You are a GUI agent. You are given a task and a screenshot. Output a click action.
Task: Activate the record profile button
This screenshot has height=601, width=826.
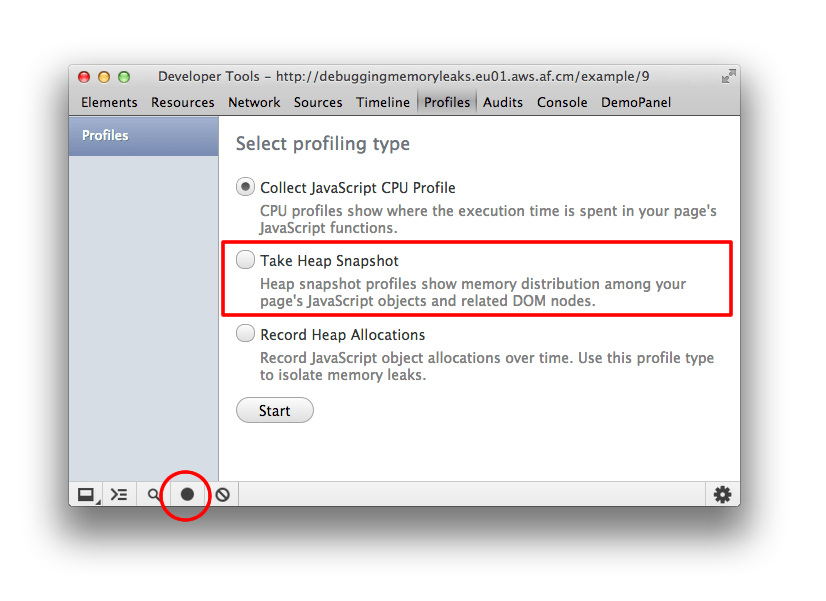click(185, 494)
